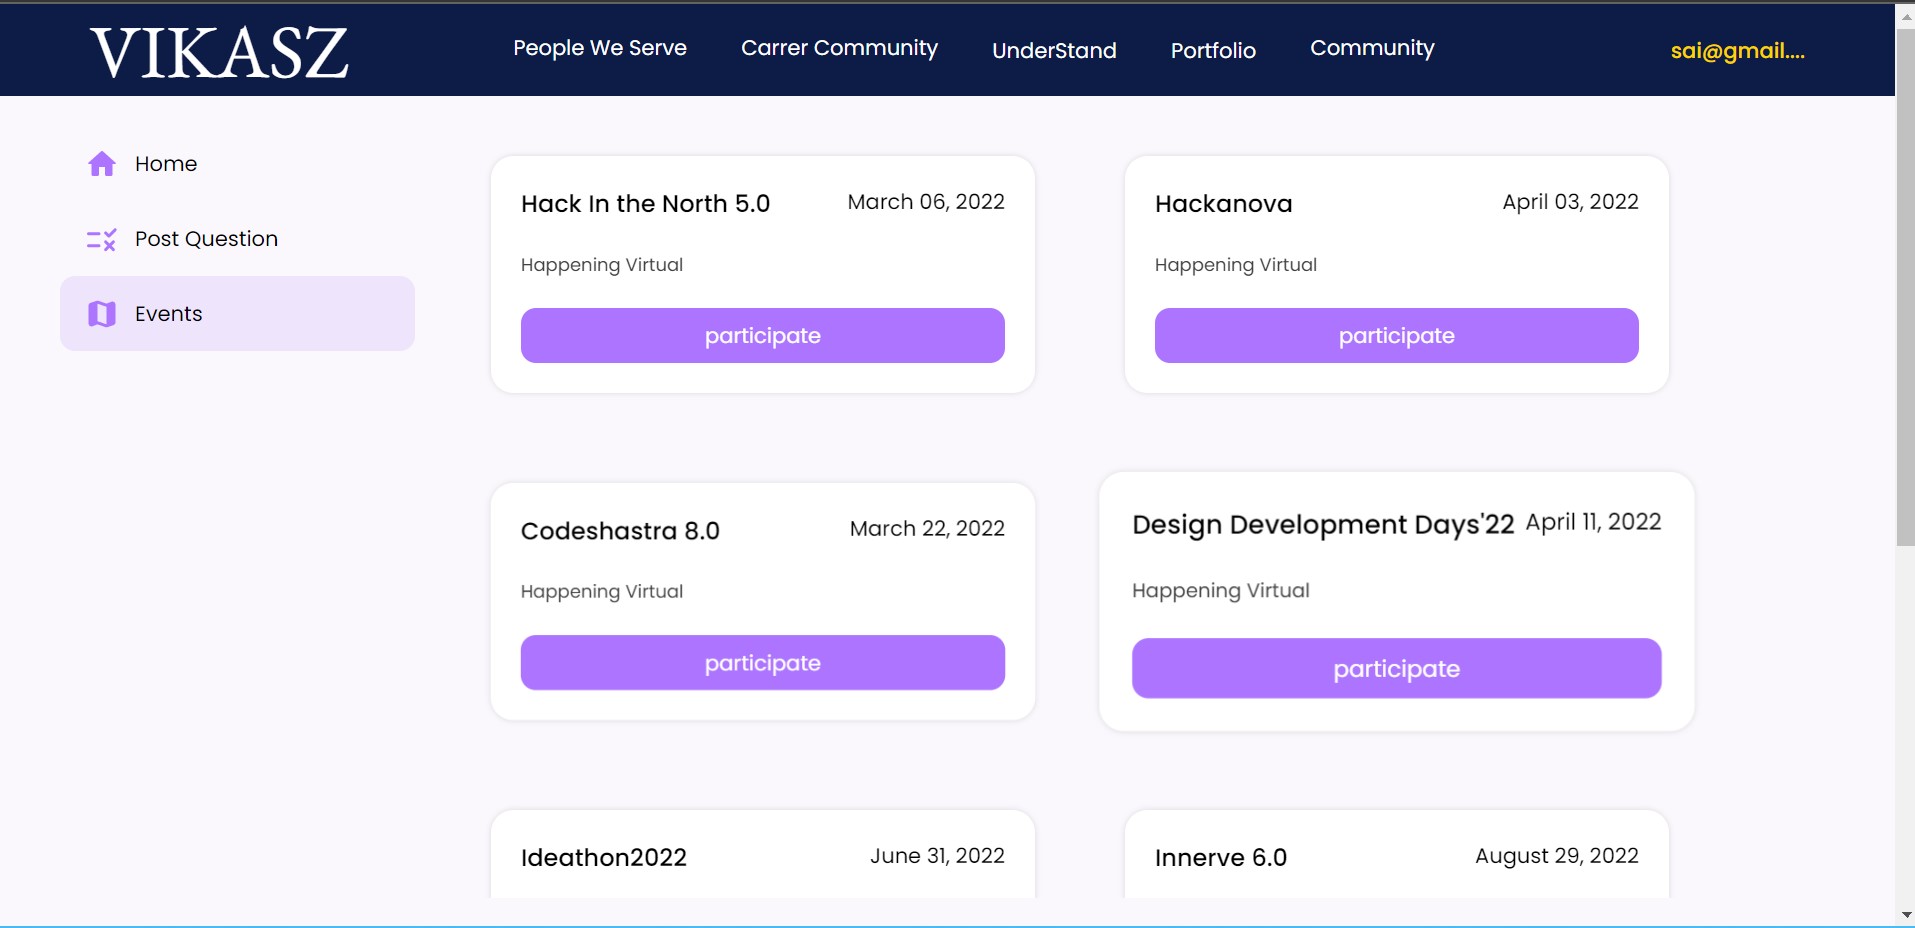Select the Home icon in the sidebar
Image resolution: width=1915 pixels, height=928 pixels.
(102, 163)
